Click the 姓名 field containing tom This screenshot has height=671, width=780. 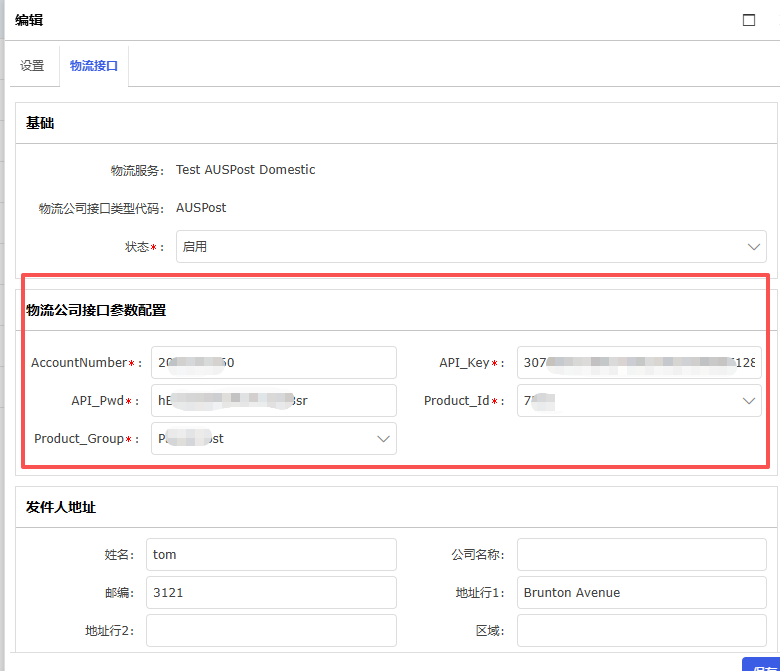click(x=271, y=555)
